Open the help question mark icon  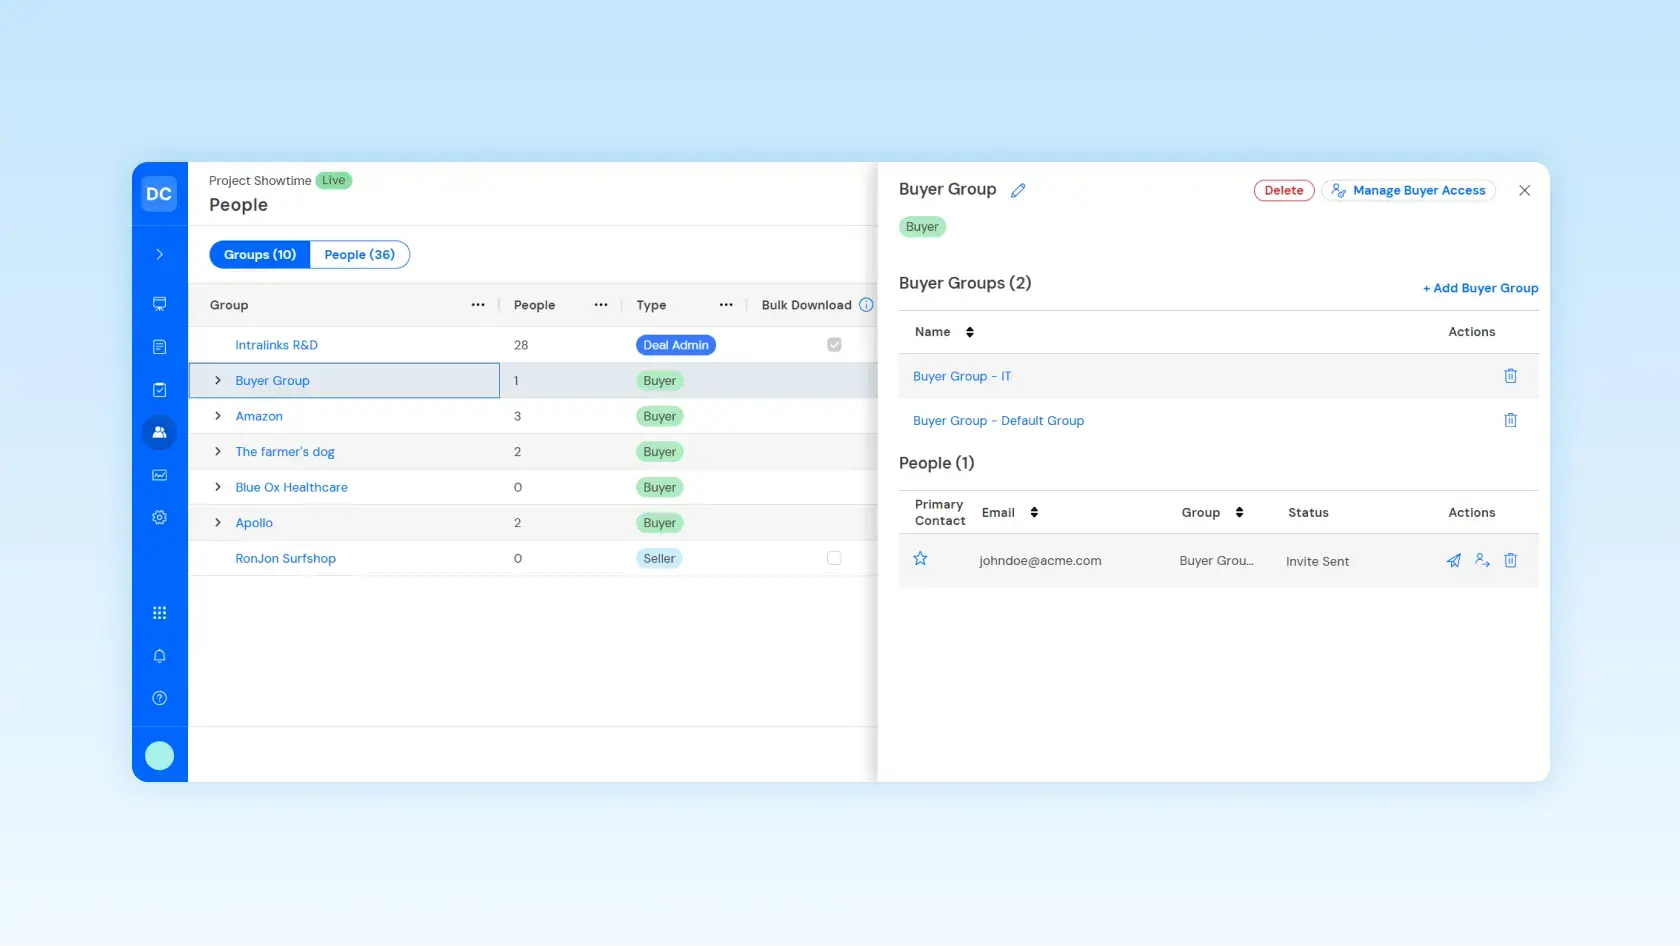pos(159,698)
